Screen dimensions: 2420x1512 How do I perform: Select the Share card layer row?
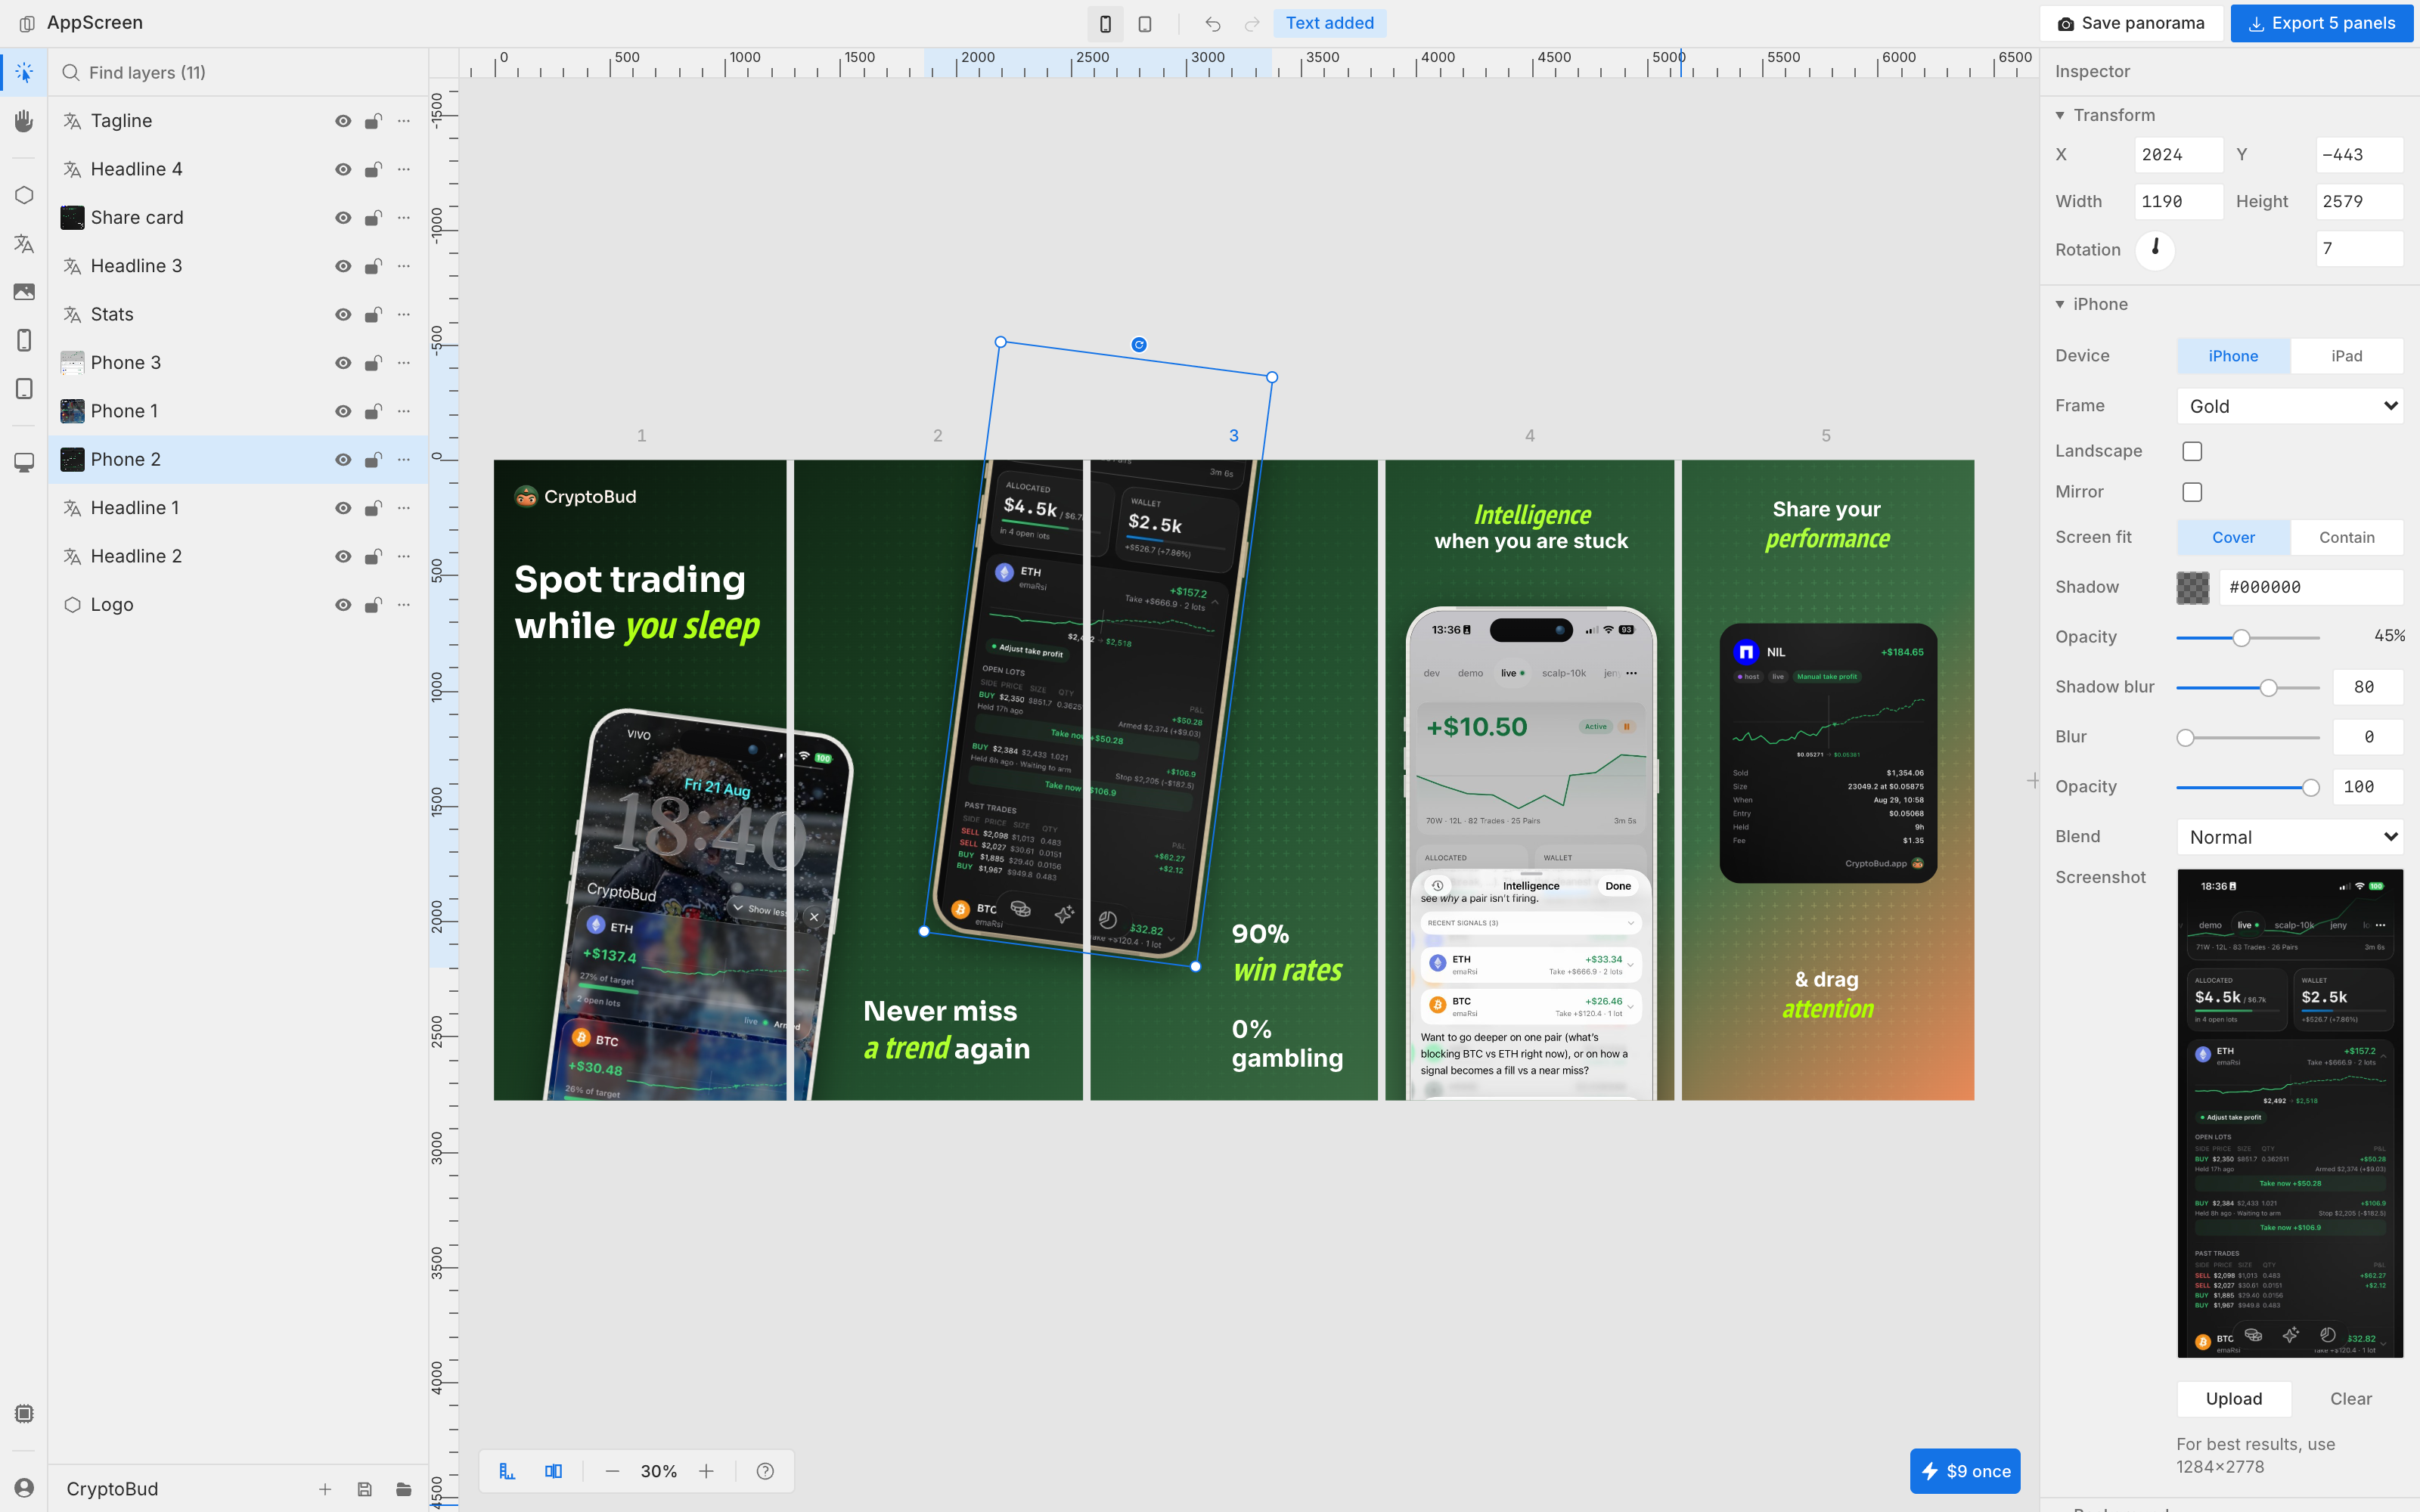click(x=238, y=218)
